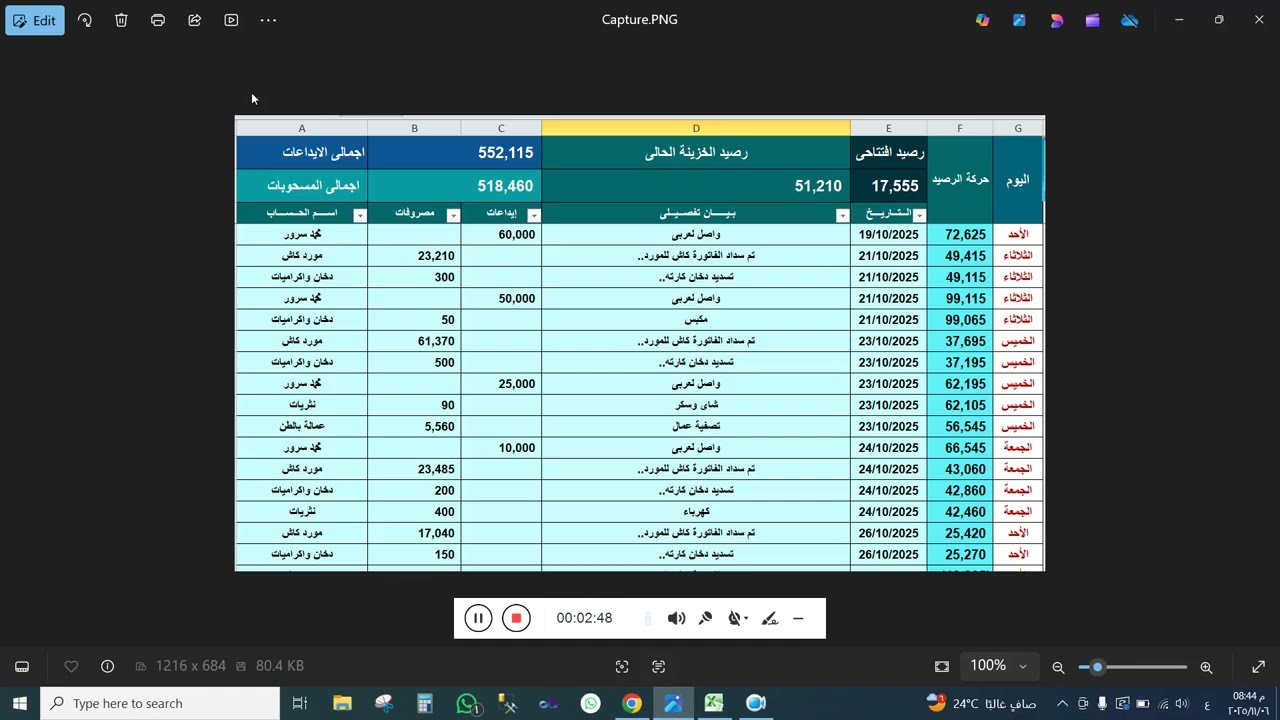This screenshot has height=720, width=1280.
Task: Enter full screen view
Action: (x=1258, y=666)
